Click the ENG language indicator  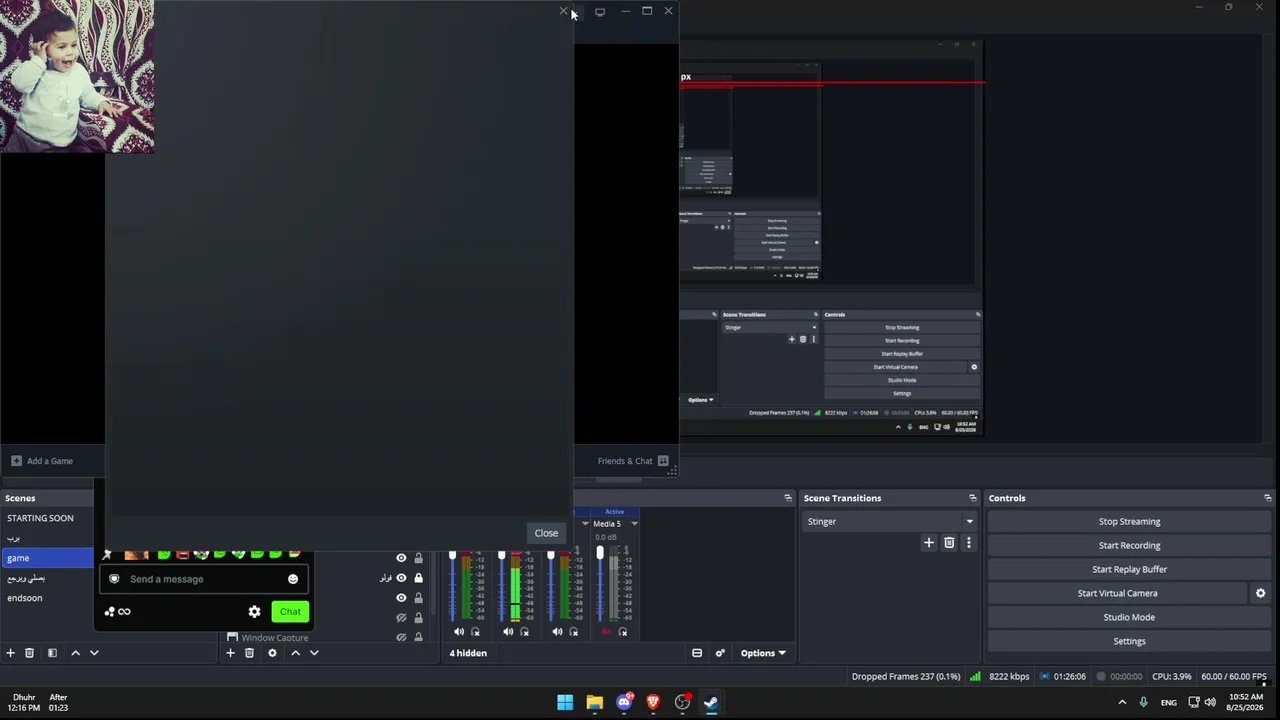tap(1168, 703)
